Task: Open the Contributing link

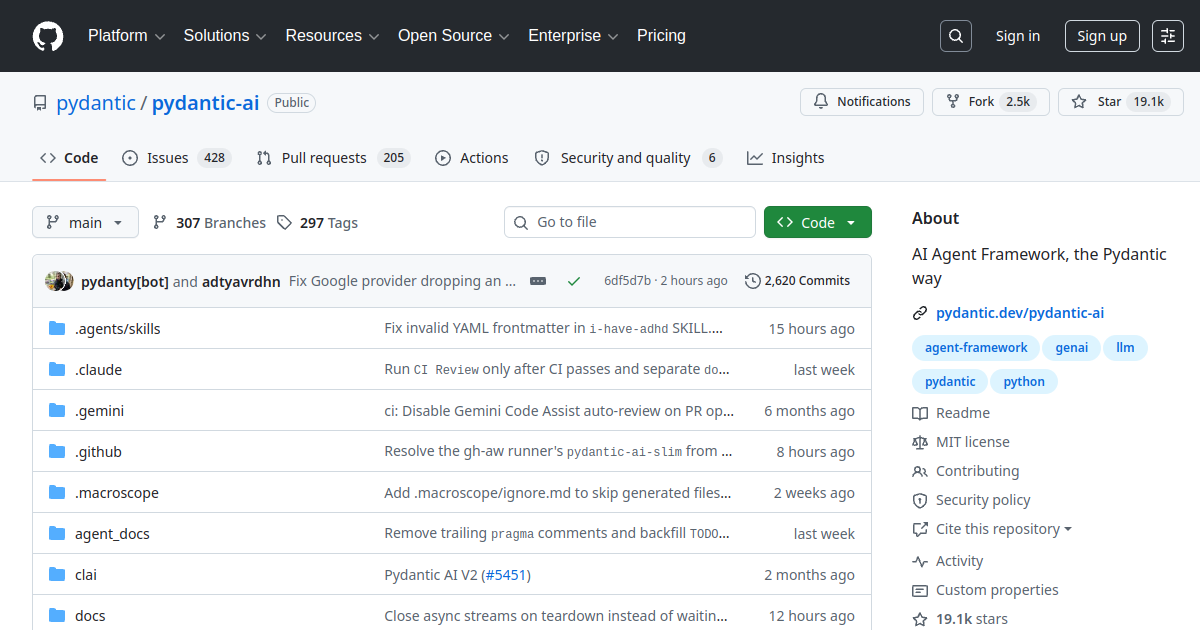Action: tap(966, 471)
